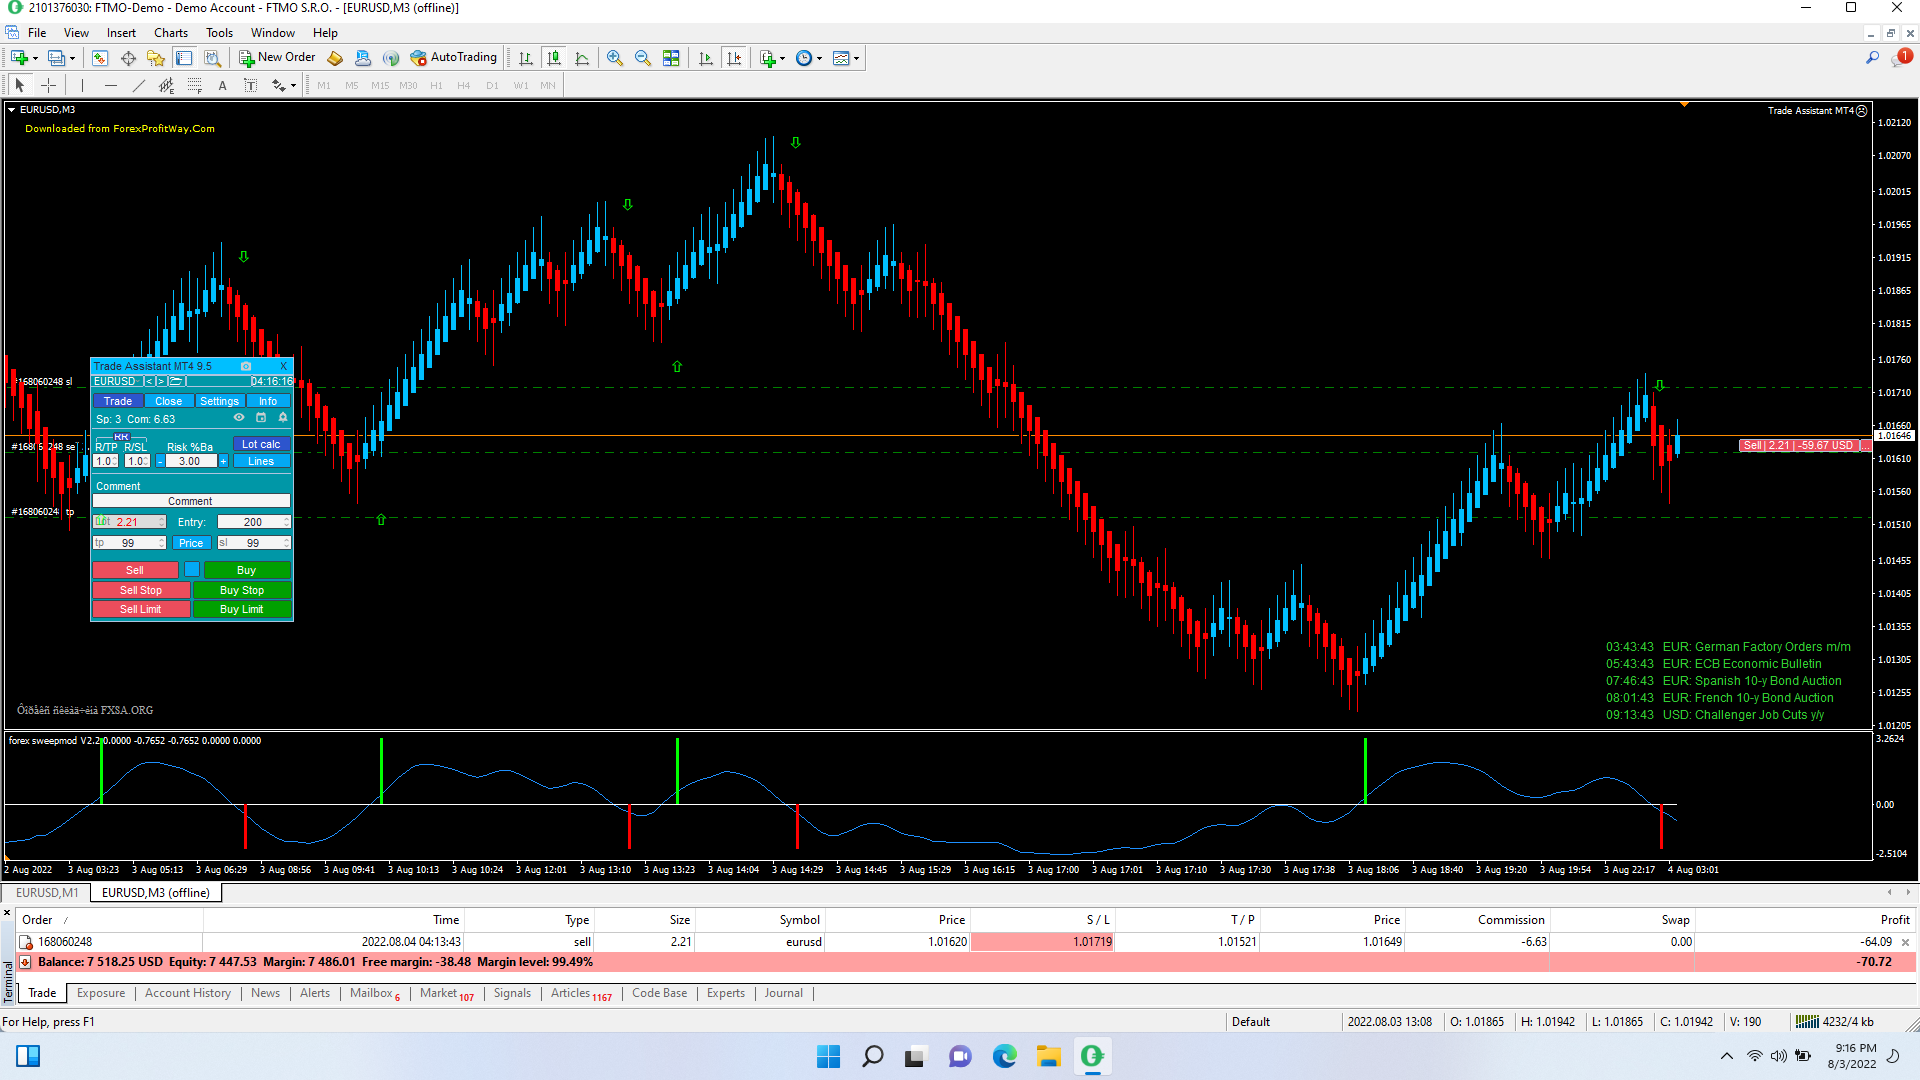Click Trade Assistant screenshot camera icon
1920x1080 pixels.
point(246,366)
